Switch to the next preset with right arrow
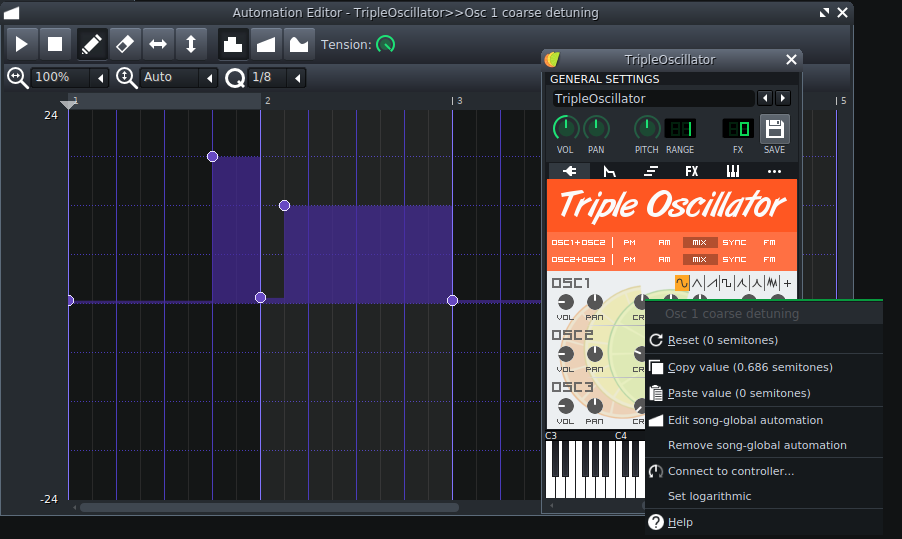Viewport: 902px width, 539px height. 783,98
